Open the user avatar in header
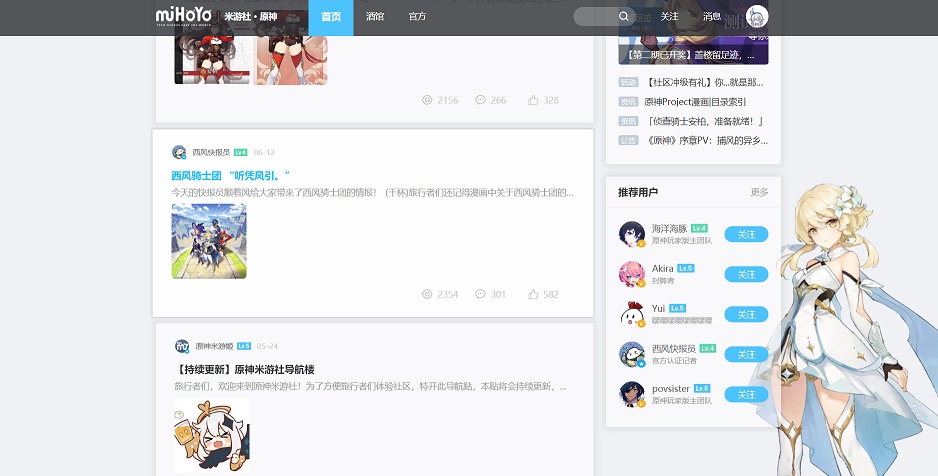This screenshot has width=938, height=476. (x=757, y=17)
